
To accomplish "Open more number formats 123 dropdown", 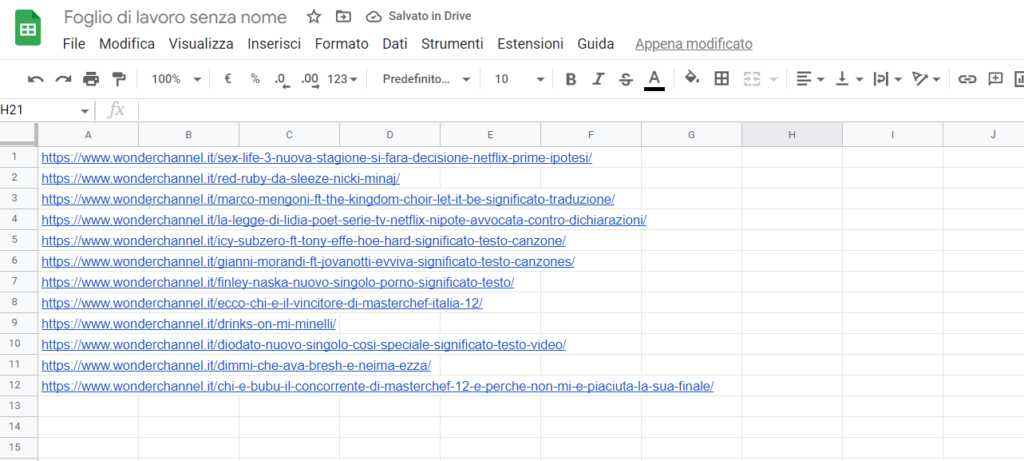I will tap(342, 79).
